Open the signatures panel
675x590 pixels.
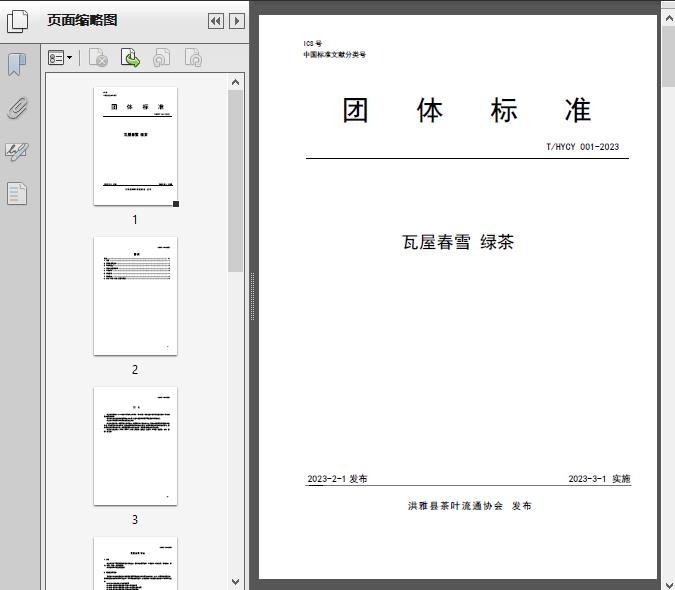point(17,151)
